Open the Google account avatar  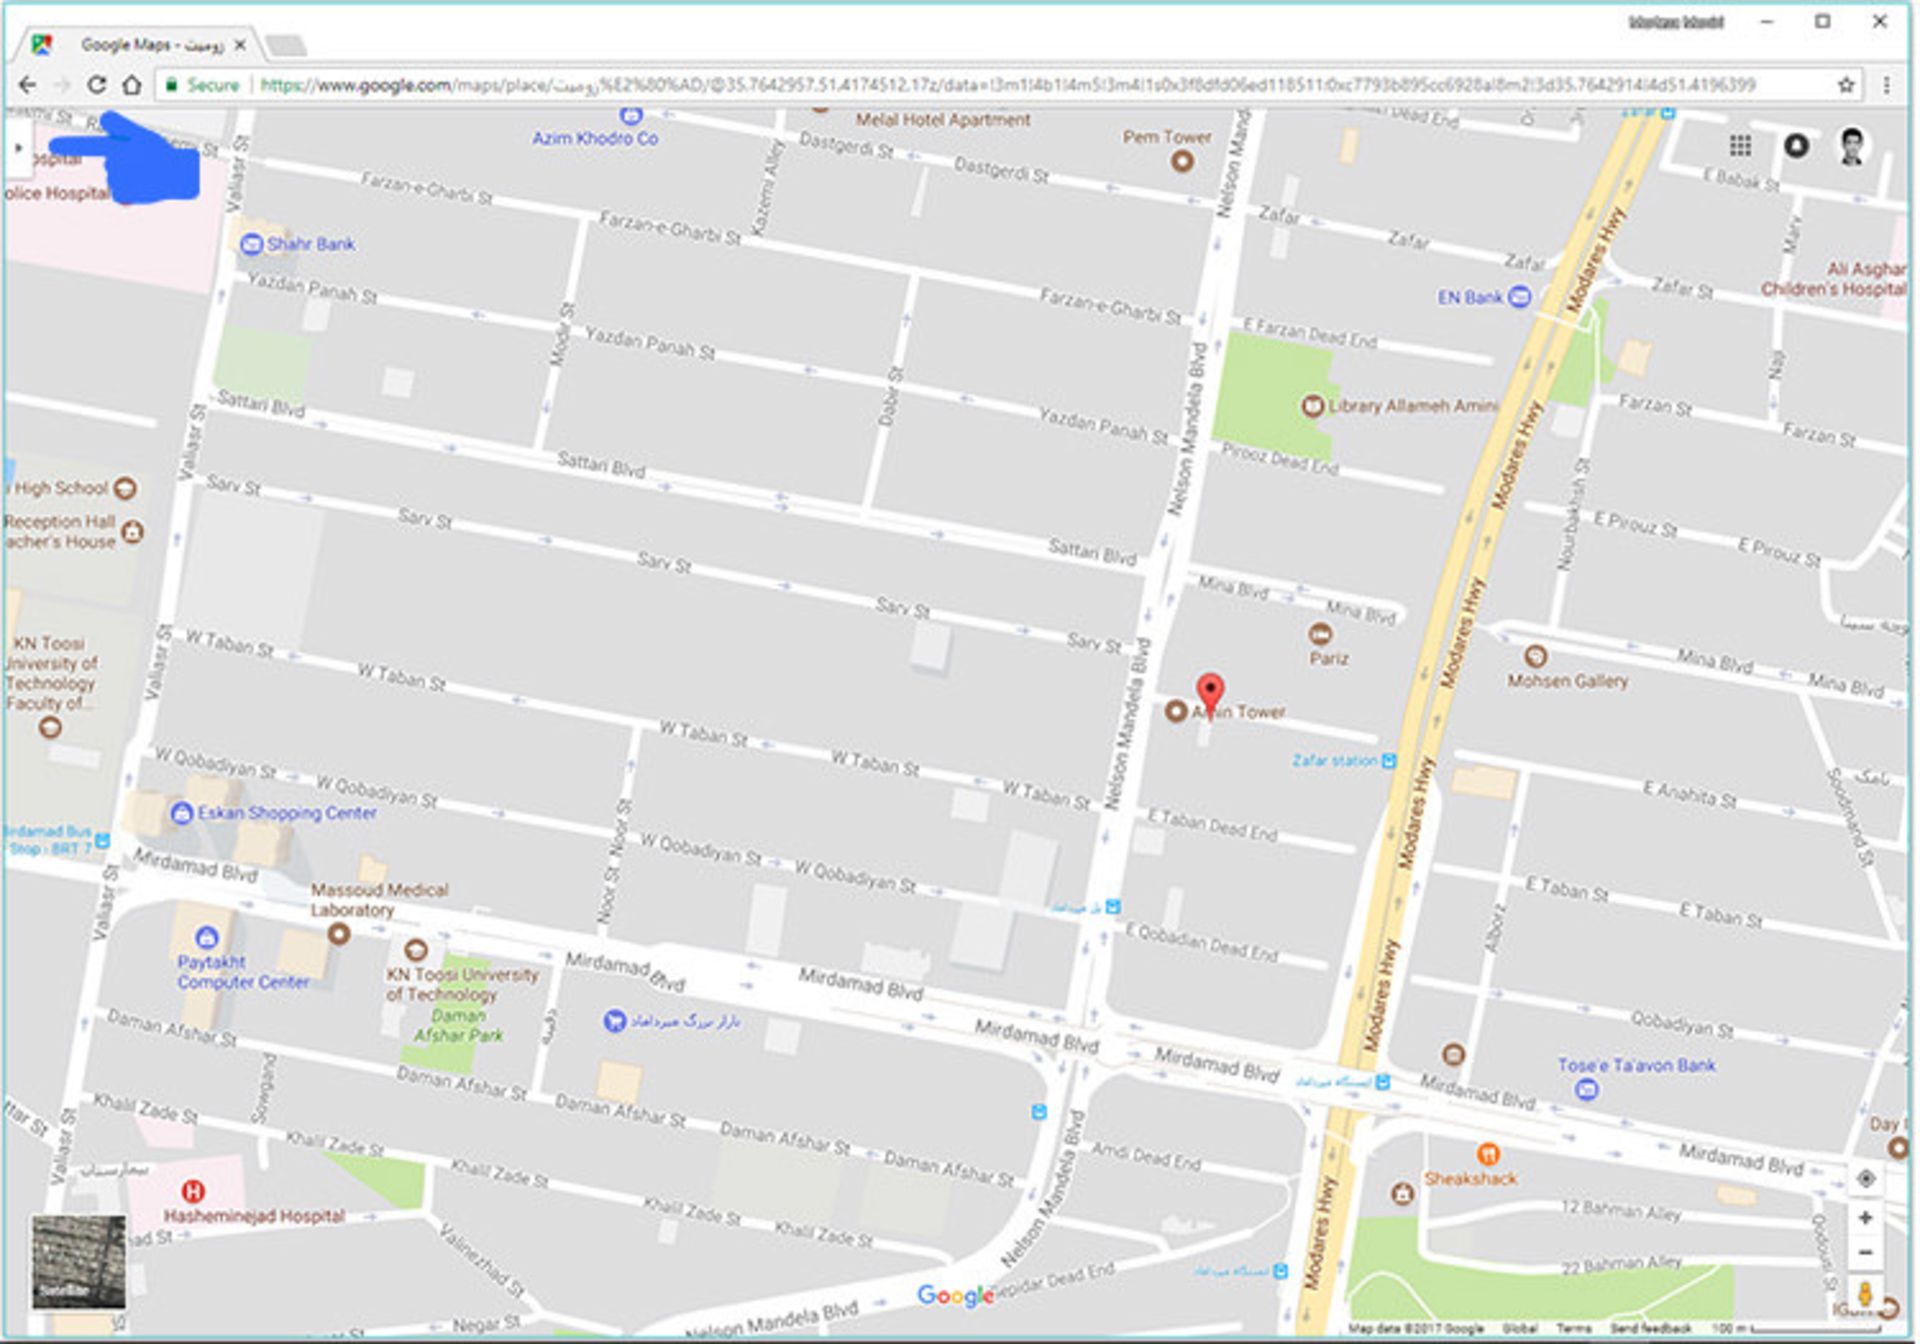click(x=1852, y=146)
